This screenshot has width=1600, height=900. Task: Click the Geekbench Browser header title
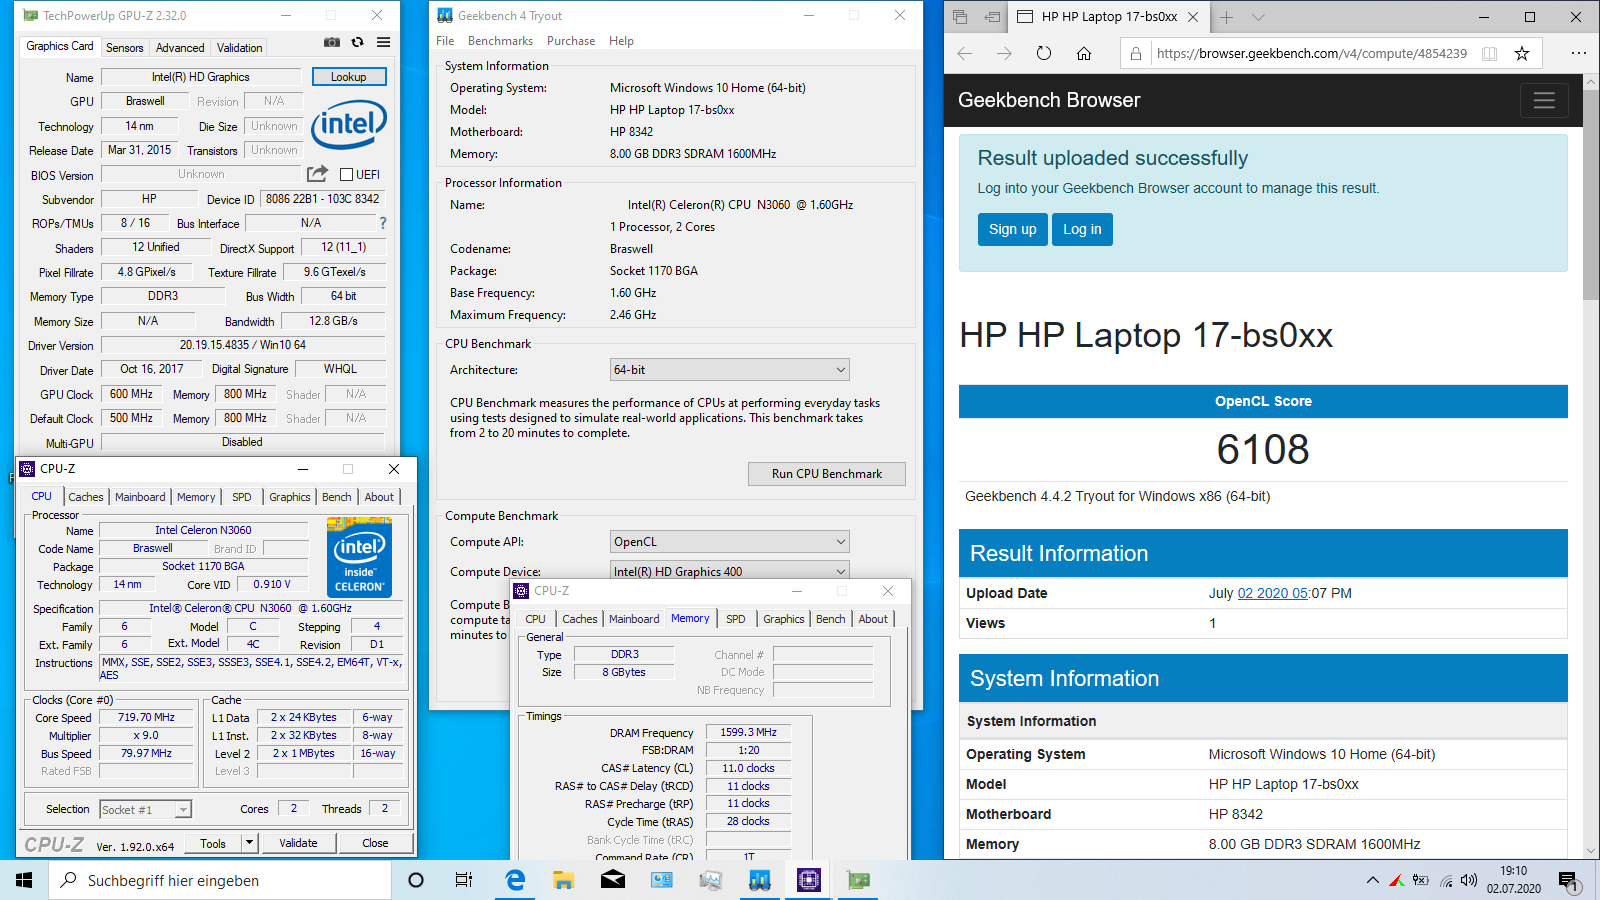point(1049,100)
